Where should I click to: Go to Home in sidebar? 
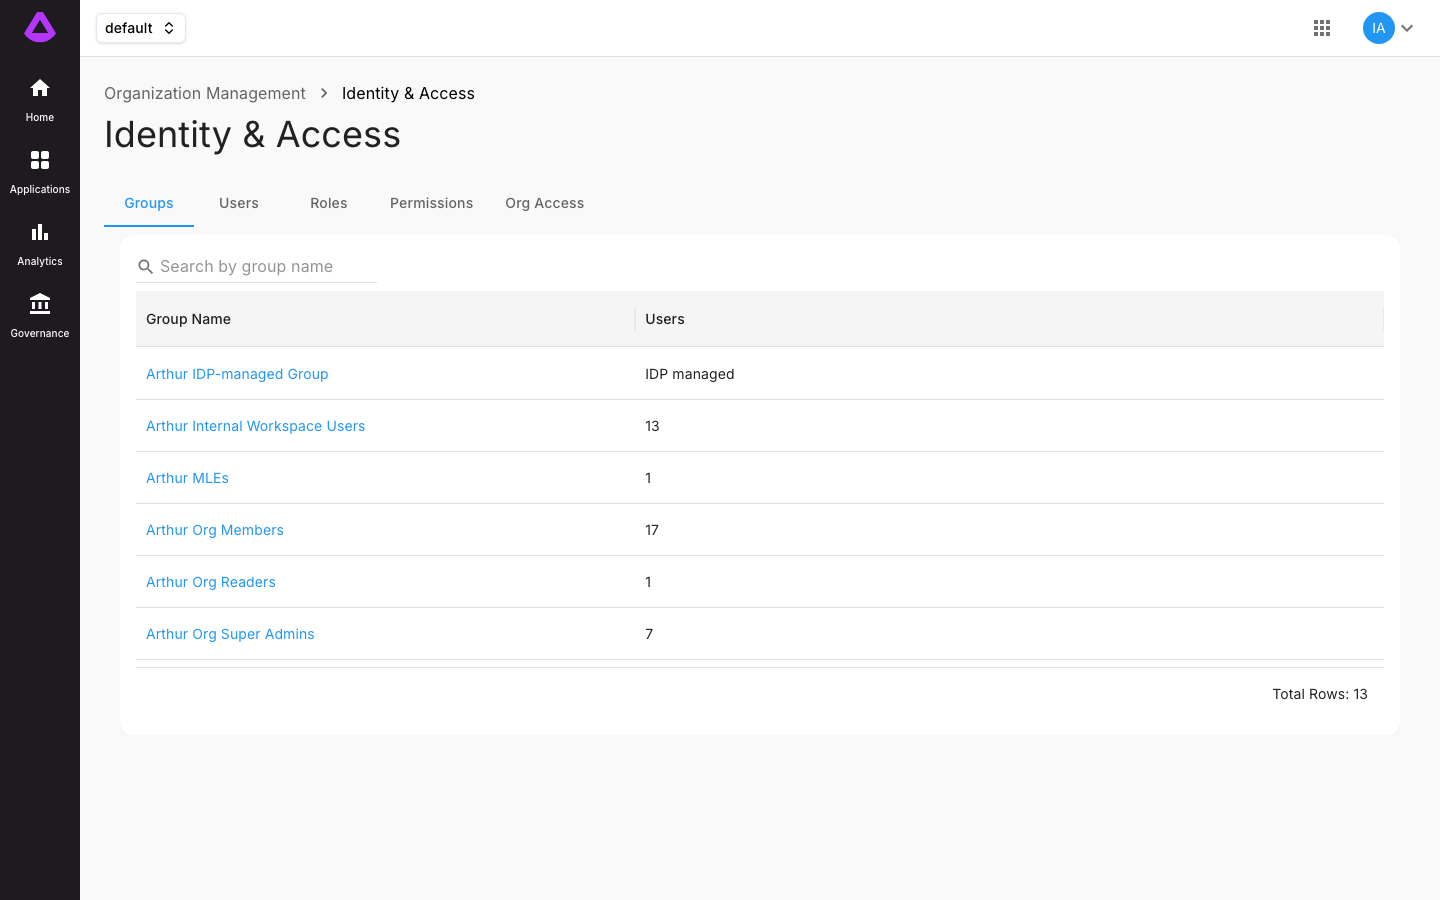(x=40, y=100)
